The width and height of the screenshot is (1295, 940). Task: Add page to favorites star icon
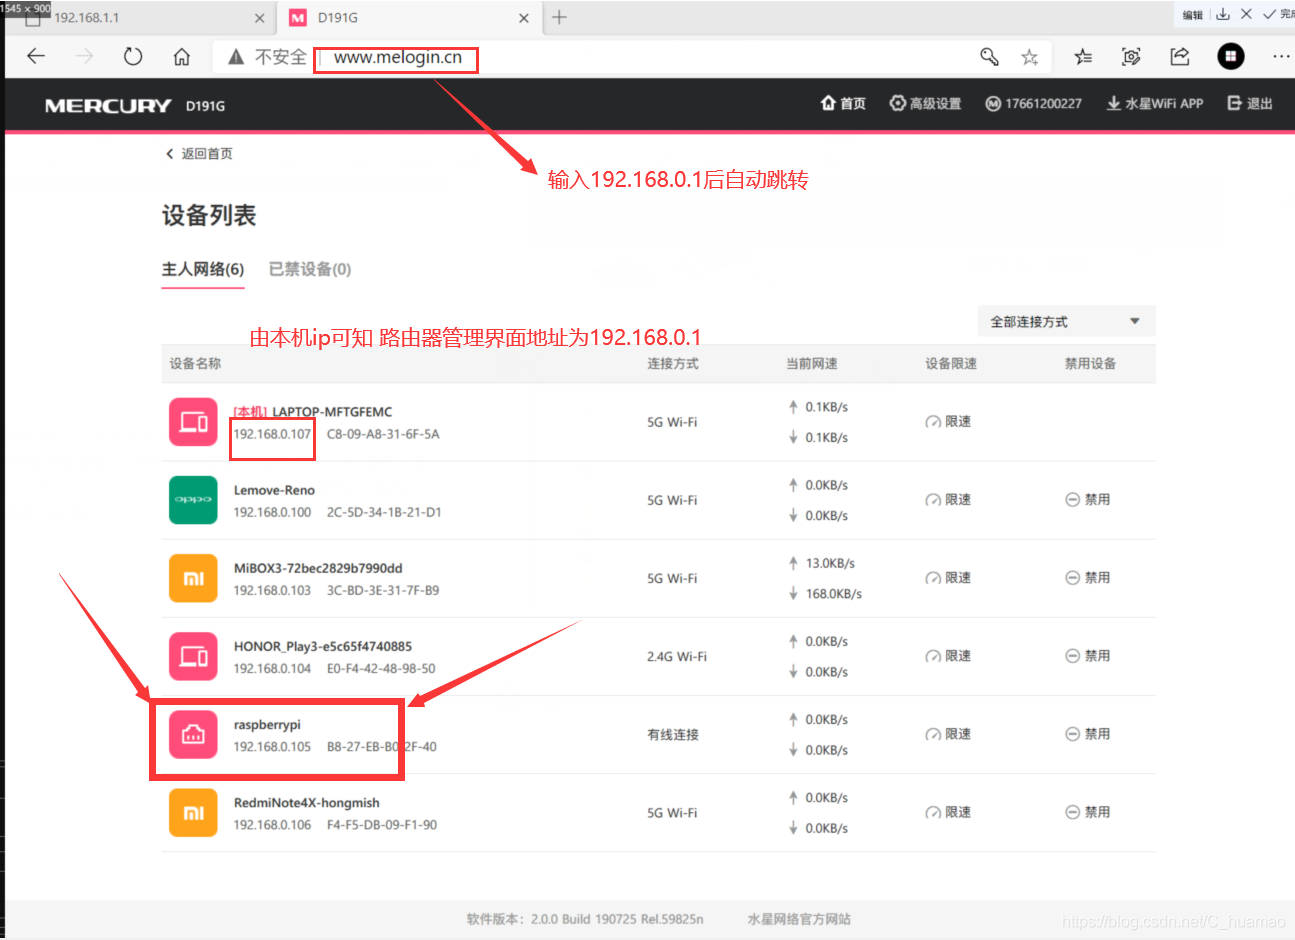point(1029,57)
